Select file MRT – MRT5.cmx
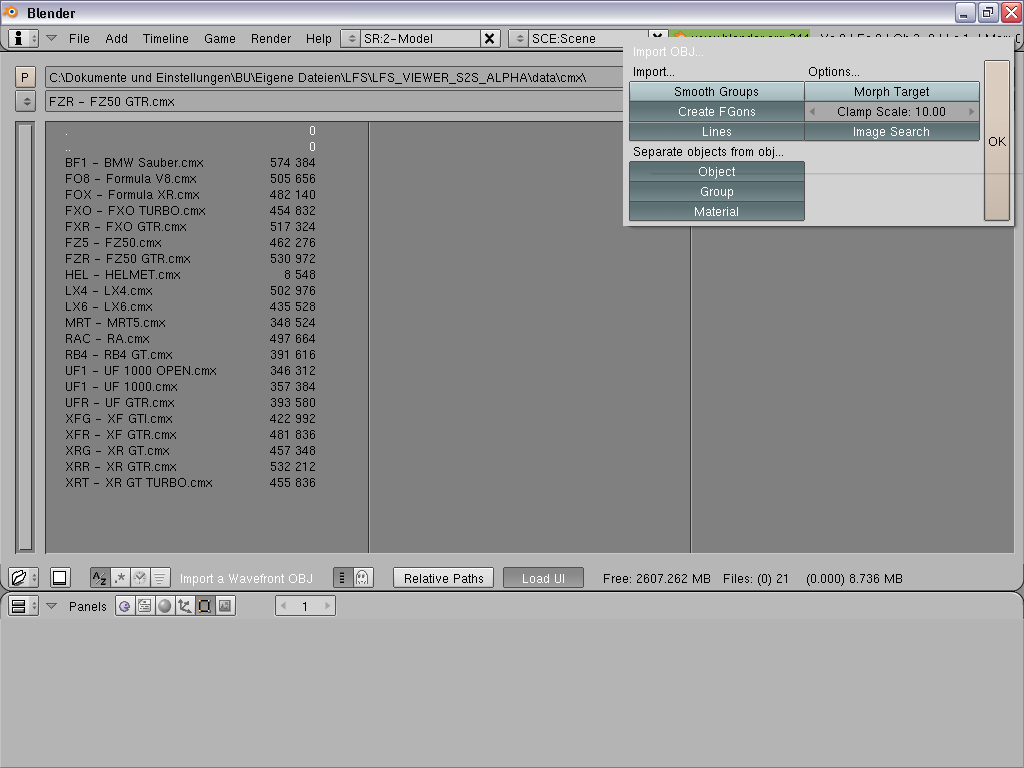 [x=190, y=323]
